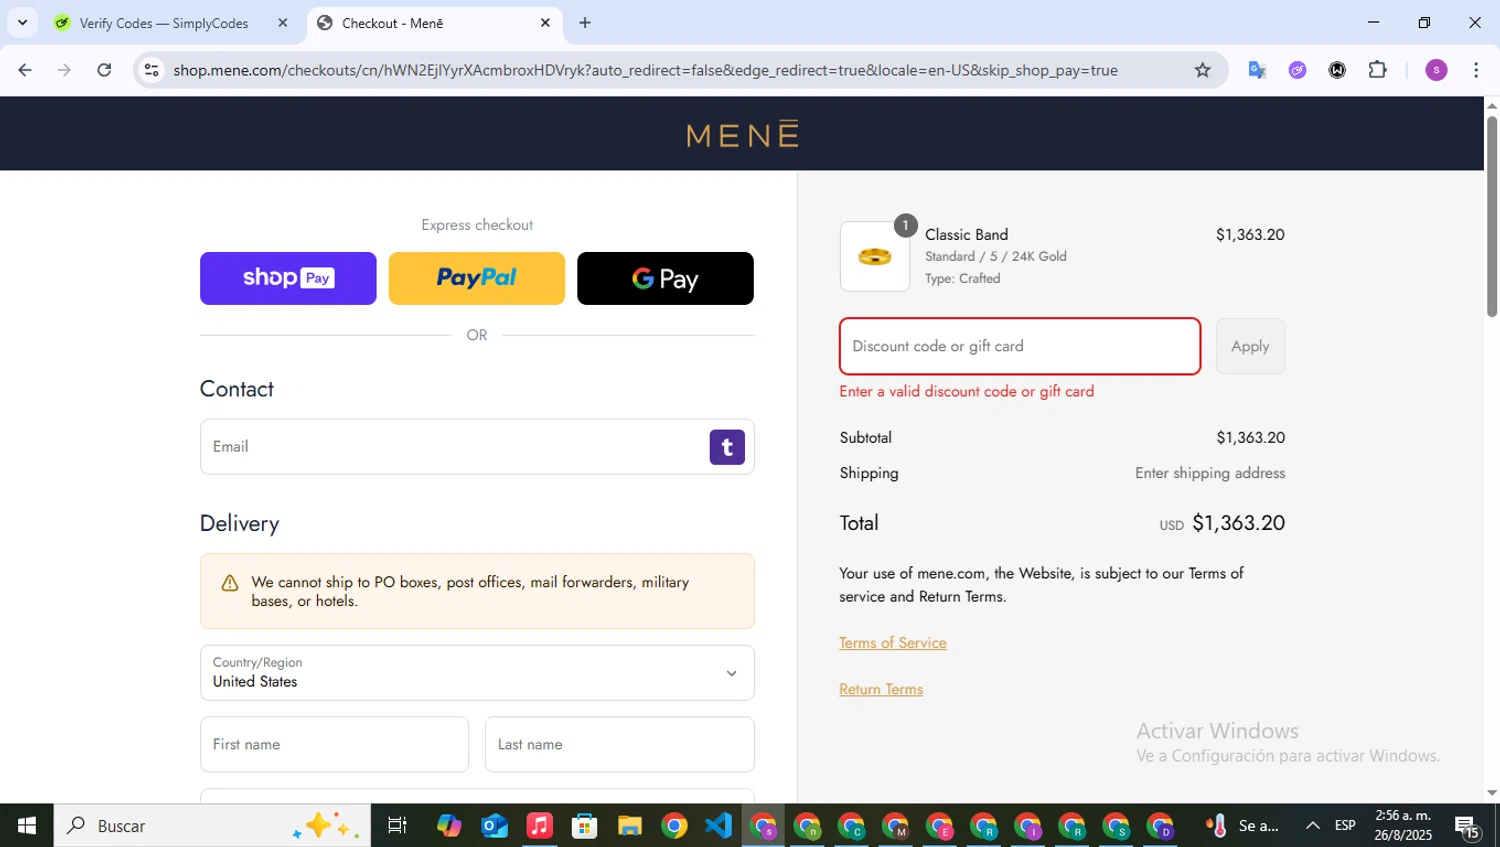Image resolution: width=1500 pixels, height=847 pixels.
Task: Close the Checkout - Menē tab
Action: point(545,23)
